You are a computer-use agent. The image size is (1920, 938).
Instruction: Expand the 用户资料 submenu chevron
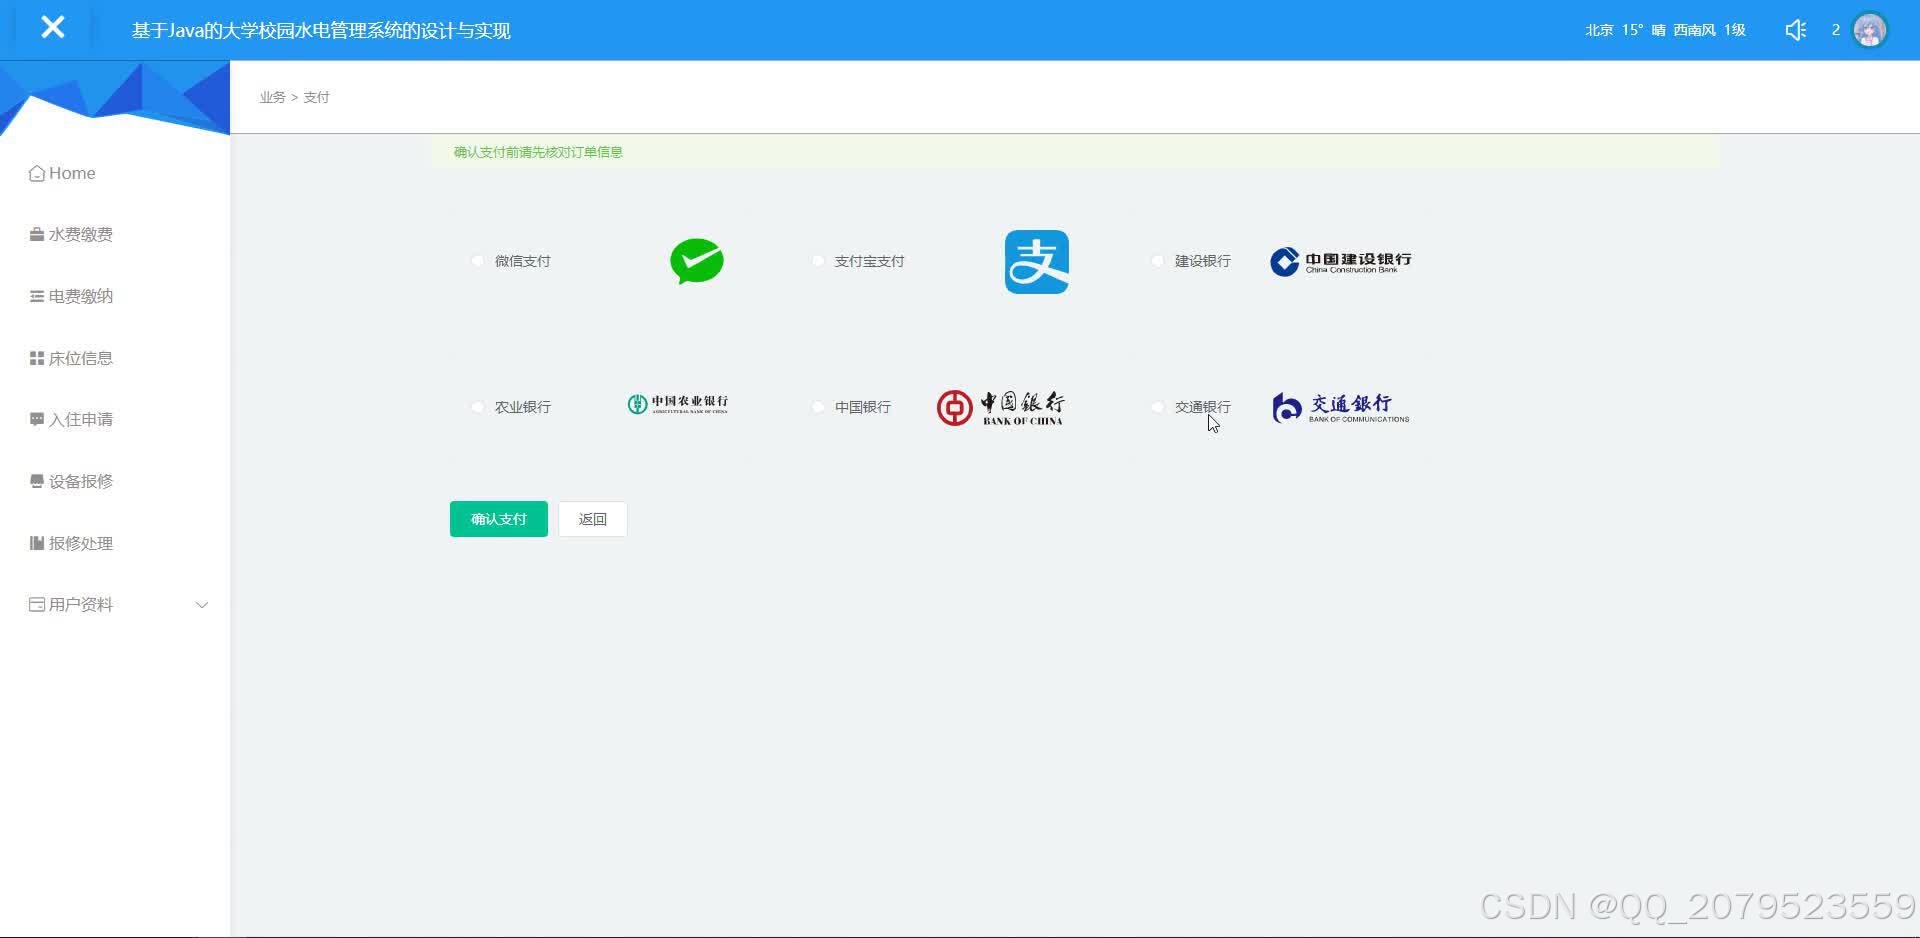click(202, 605)
